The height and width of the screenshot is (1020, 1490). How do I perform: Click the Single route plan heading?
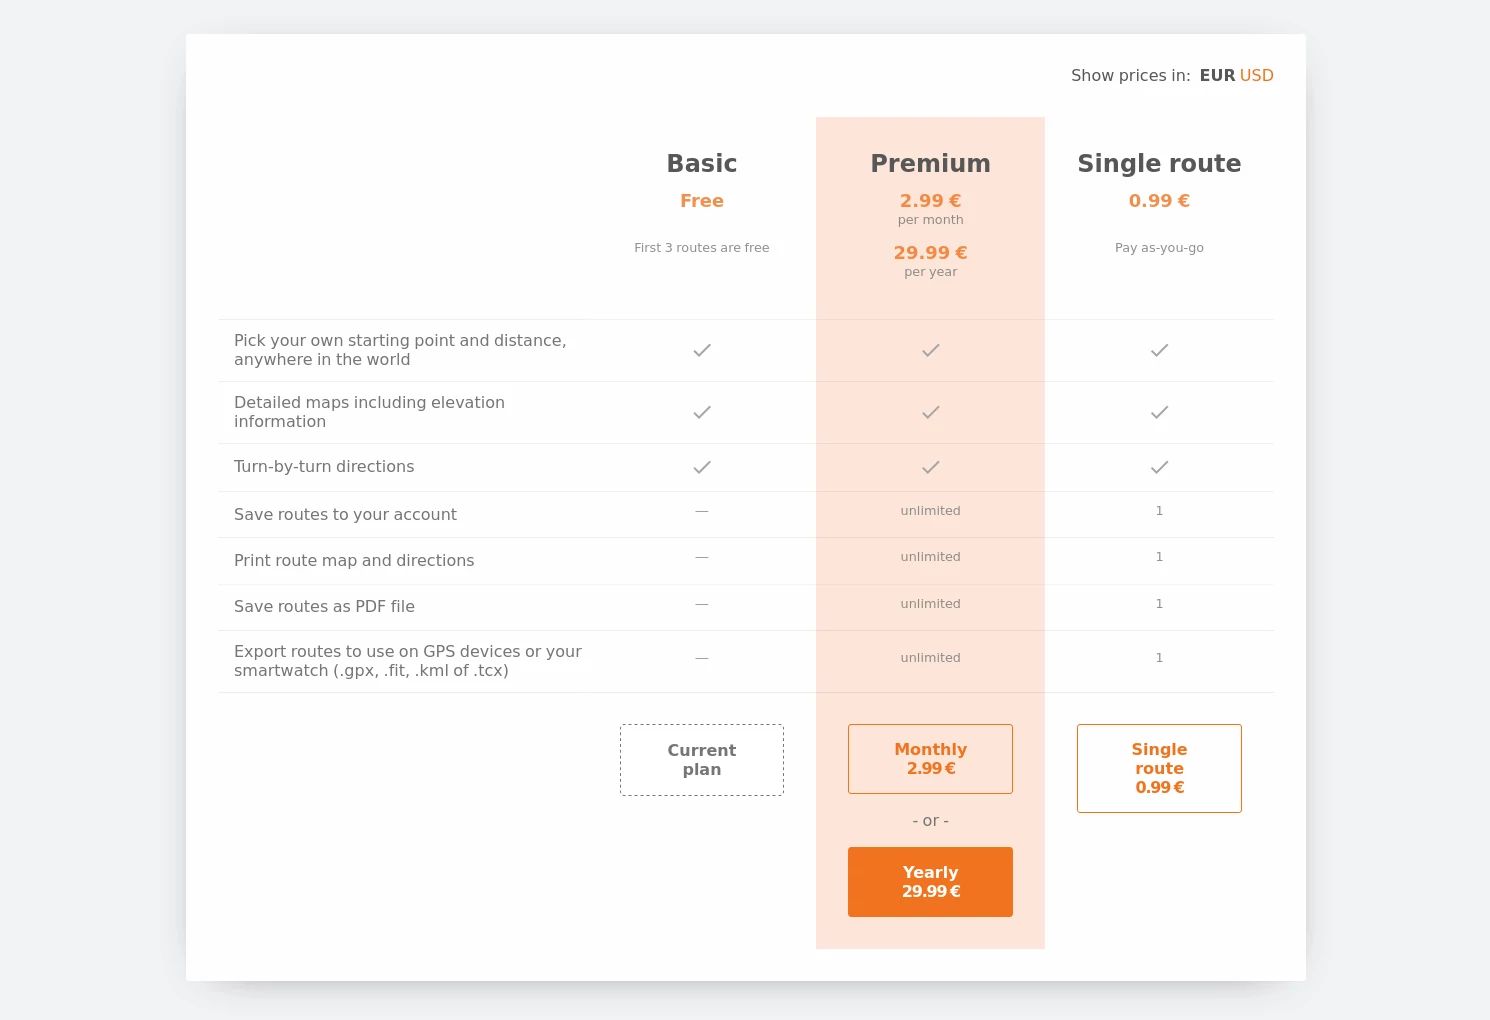click(1159, 164)
